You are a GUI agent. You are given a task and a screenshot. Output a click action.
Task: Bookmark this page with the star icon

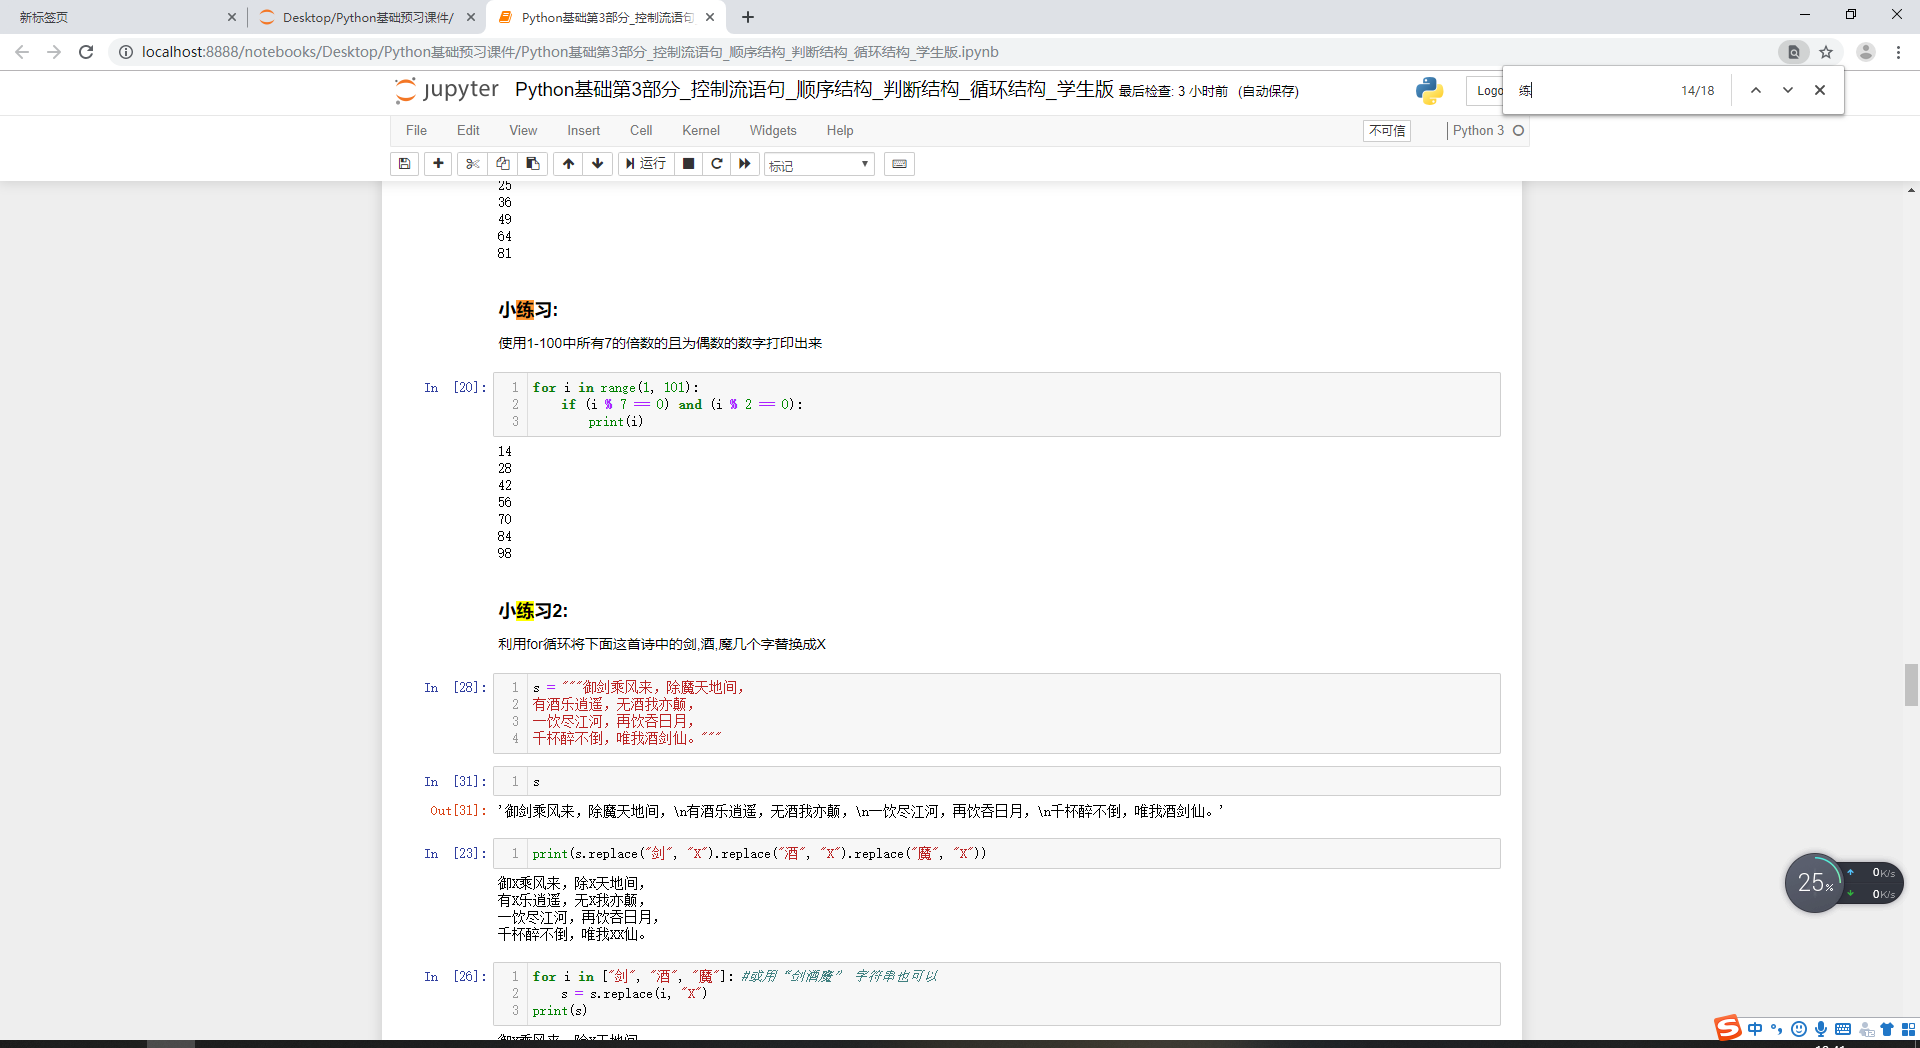[x=1826, y=52]
